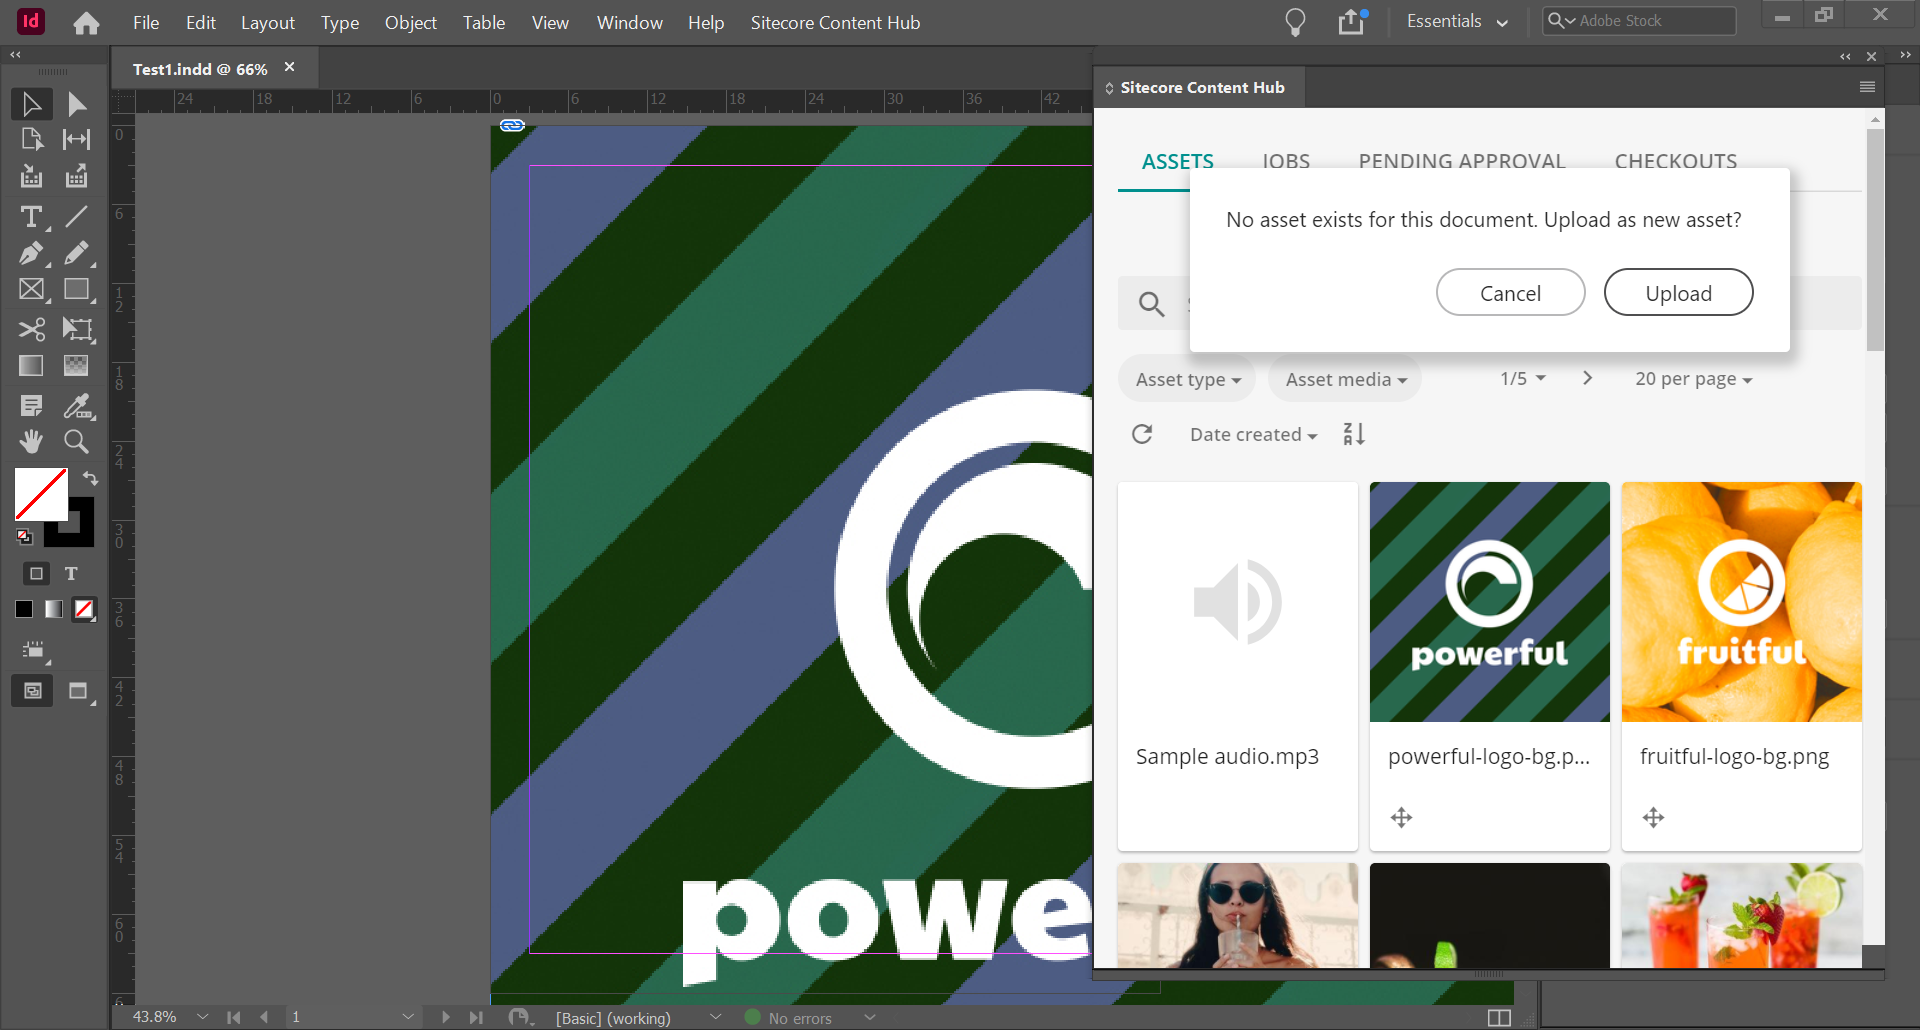Expand the 20 per page dropdown
Viewport: 1920px width, 1030px height.
1692,378
